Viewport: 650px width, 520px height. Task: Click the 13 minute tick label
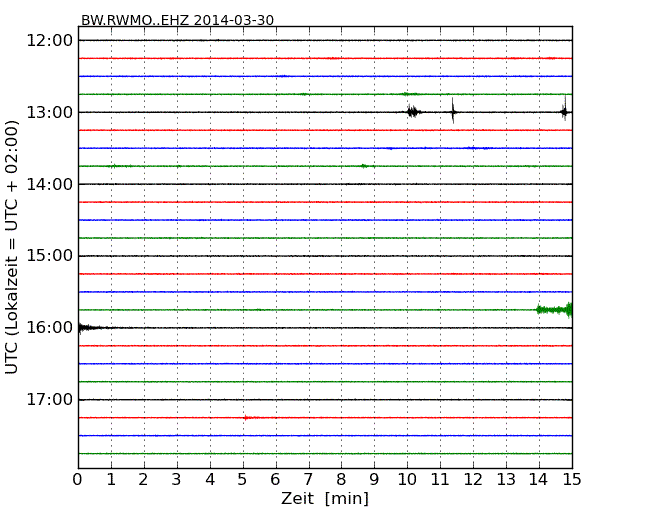506,480
